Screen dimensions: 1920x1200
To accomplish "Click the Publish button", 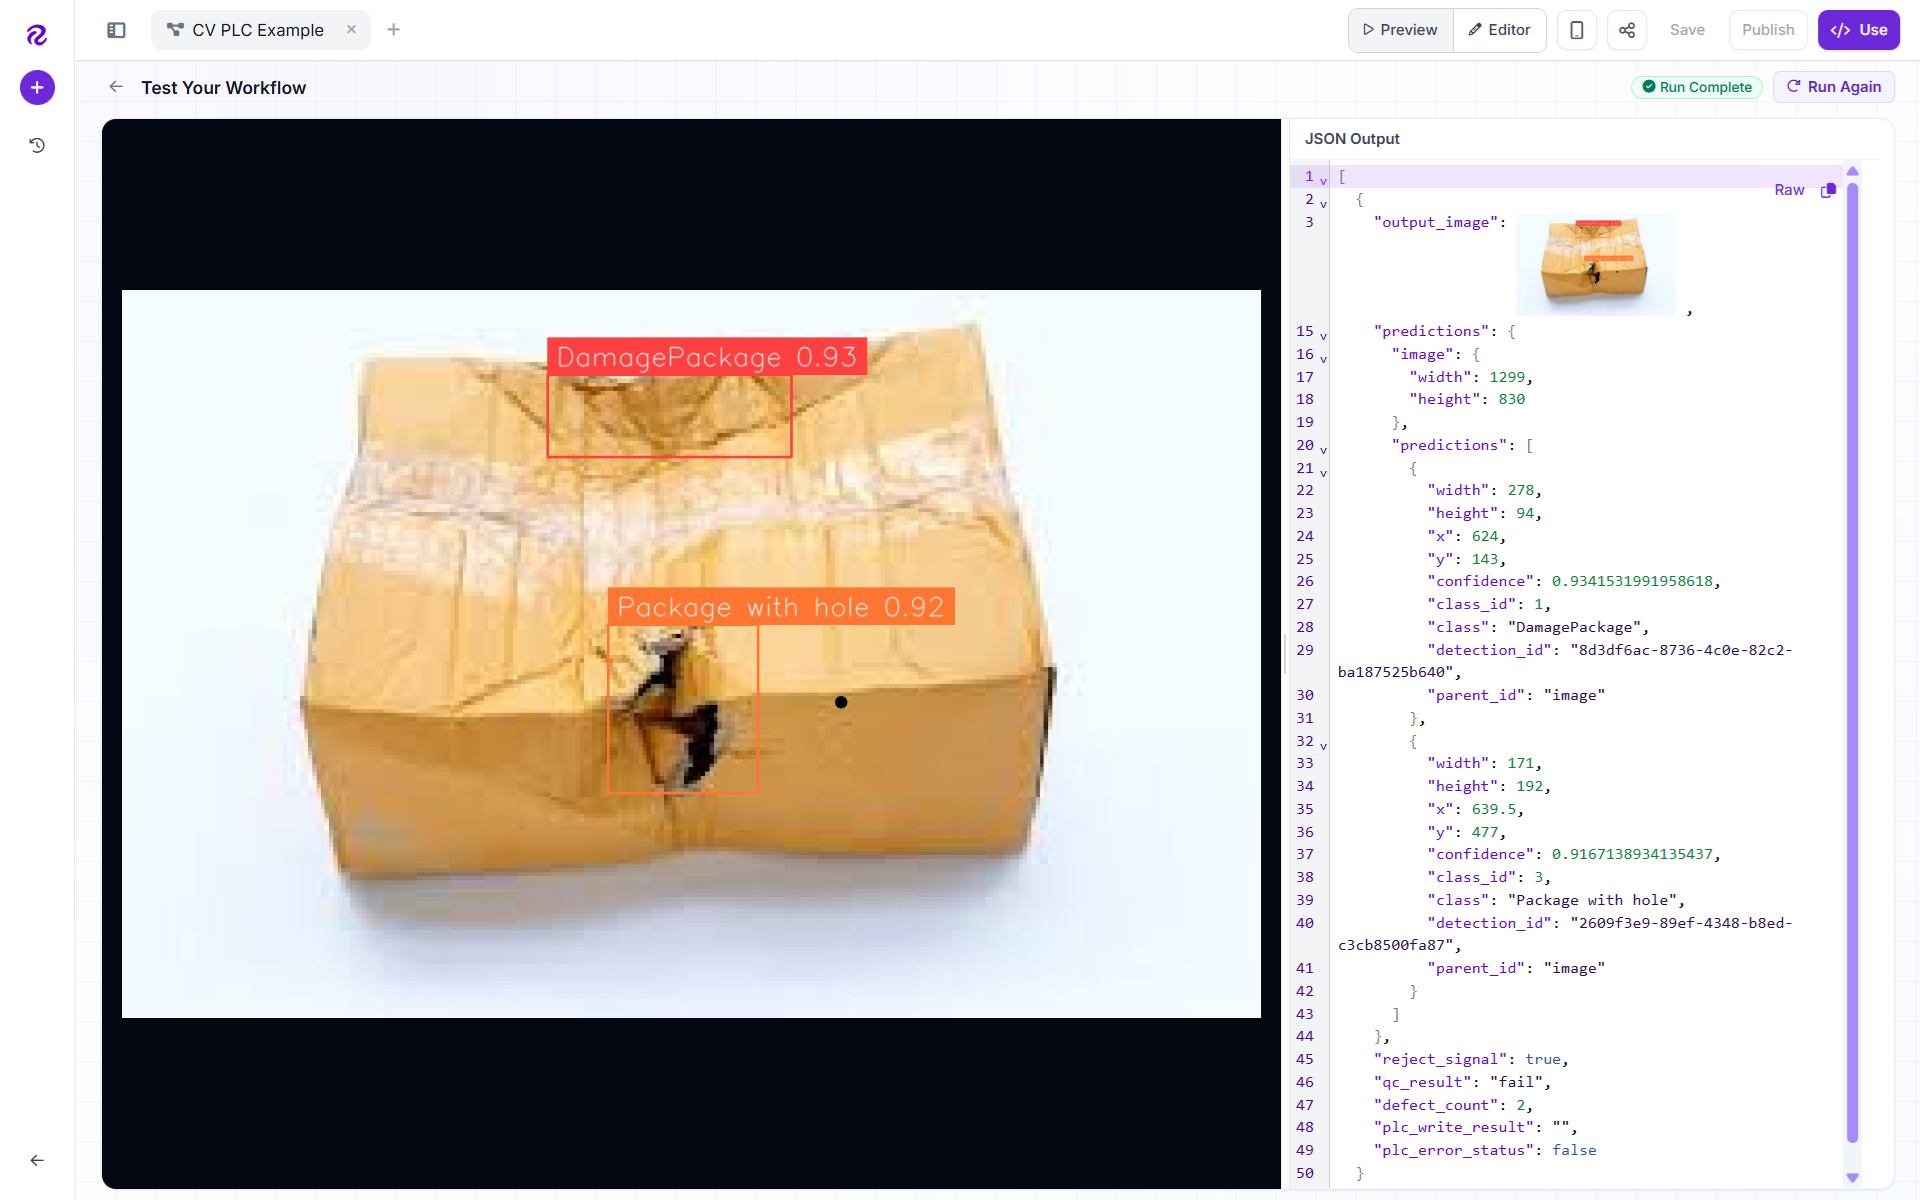I will [1768, 30].
